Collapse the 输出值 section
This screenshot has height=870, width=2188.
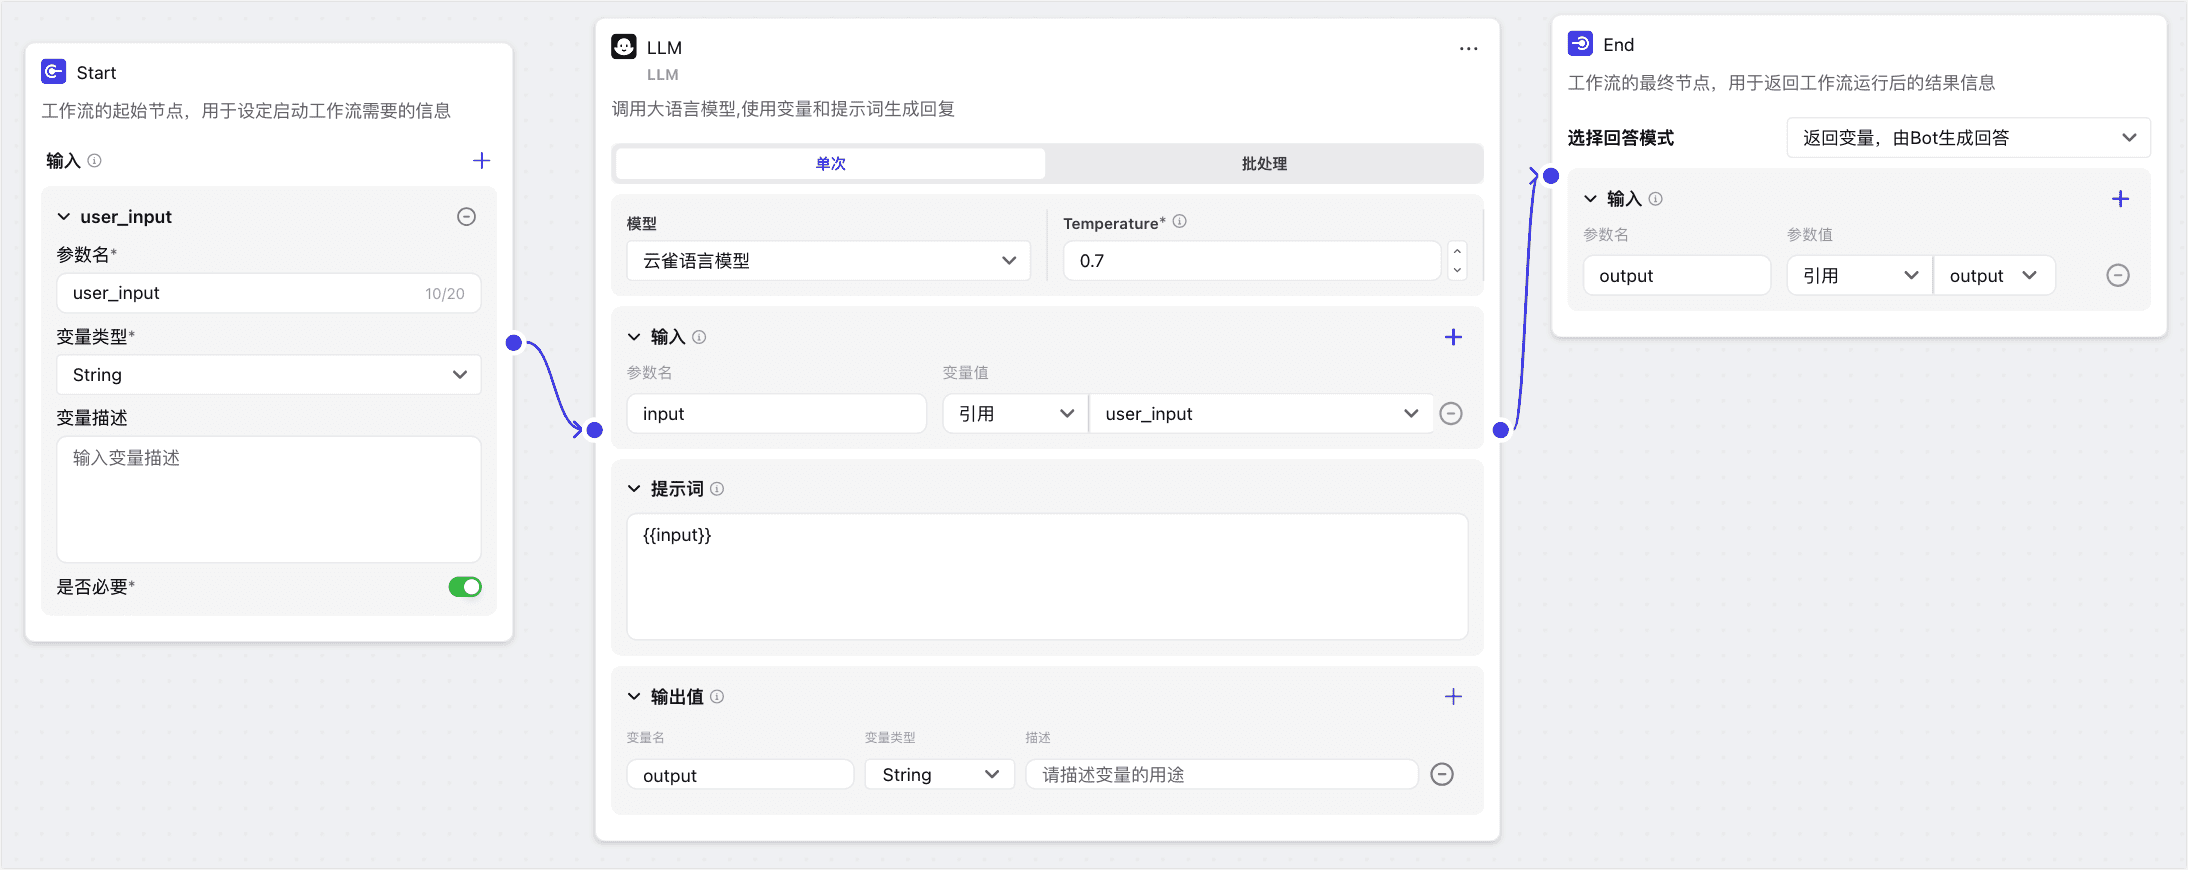point(634,697)
